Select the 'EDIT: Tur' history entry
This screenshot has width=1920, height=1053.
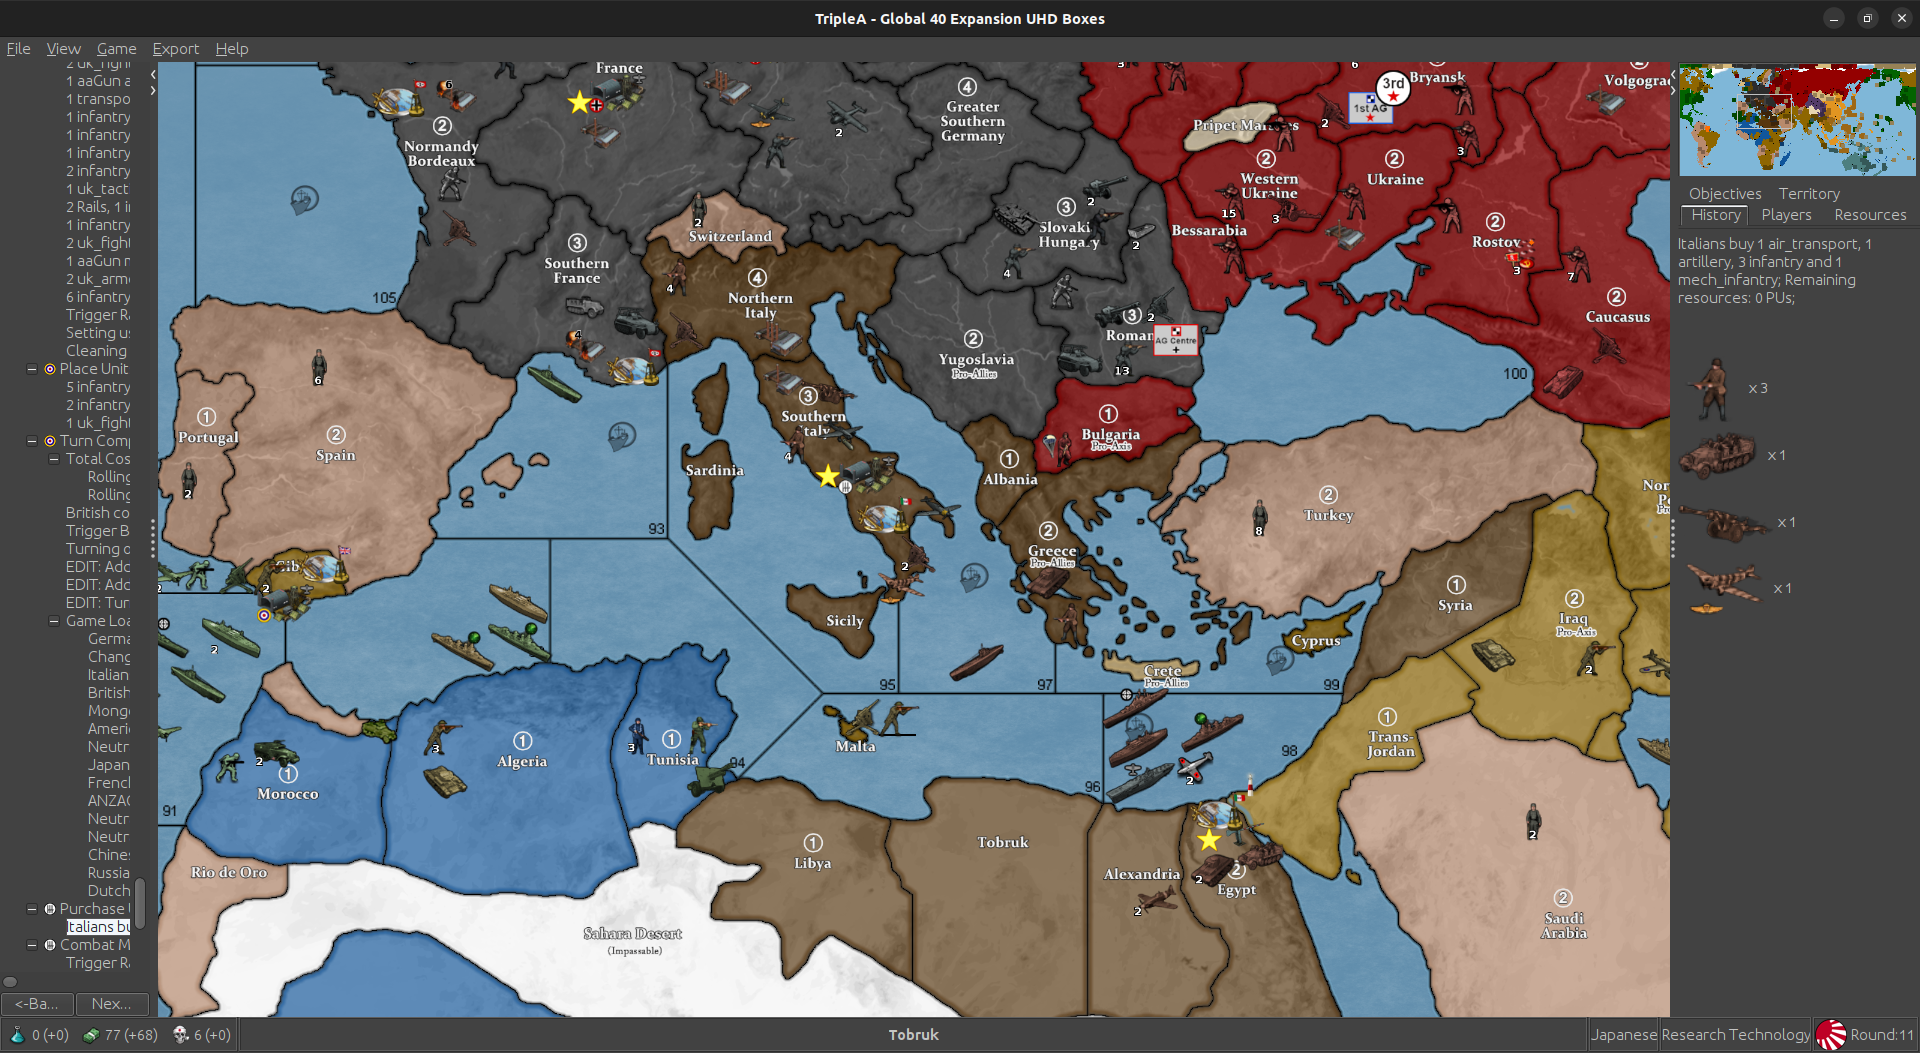click(97, 603)
